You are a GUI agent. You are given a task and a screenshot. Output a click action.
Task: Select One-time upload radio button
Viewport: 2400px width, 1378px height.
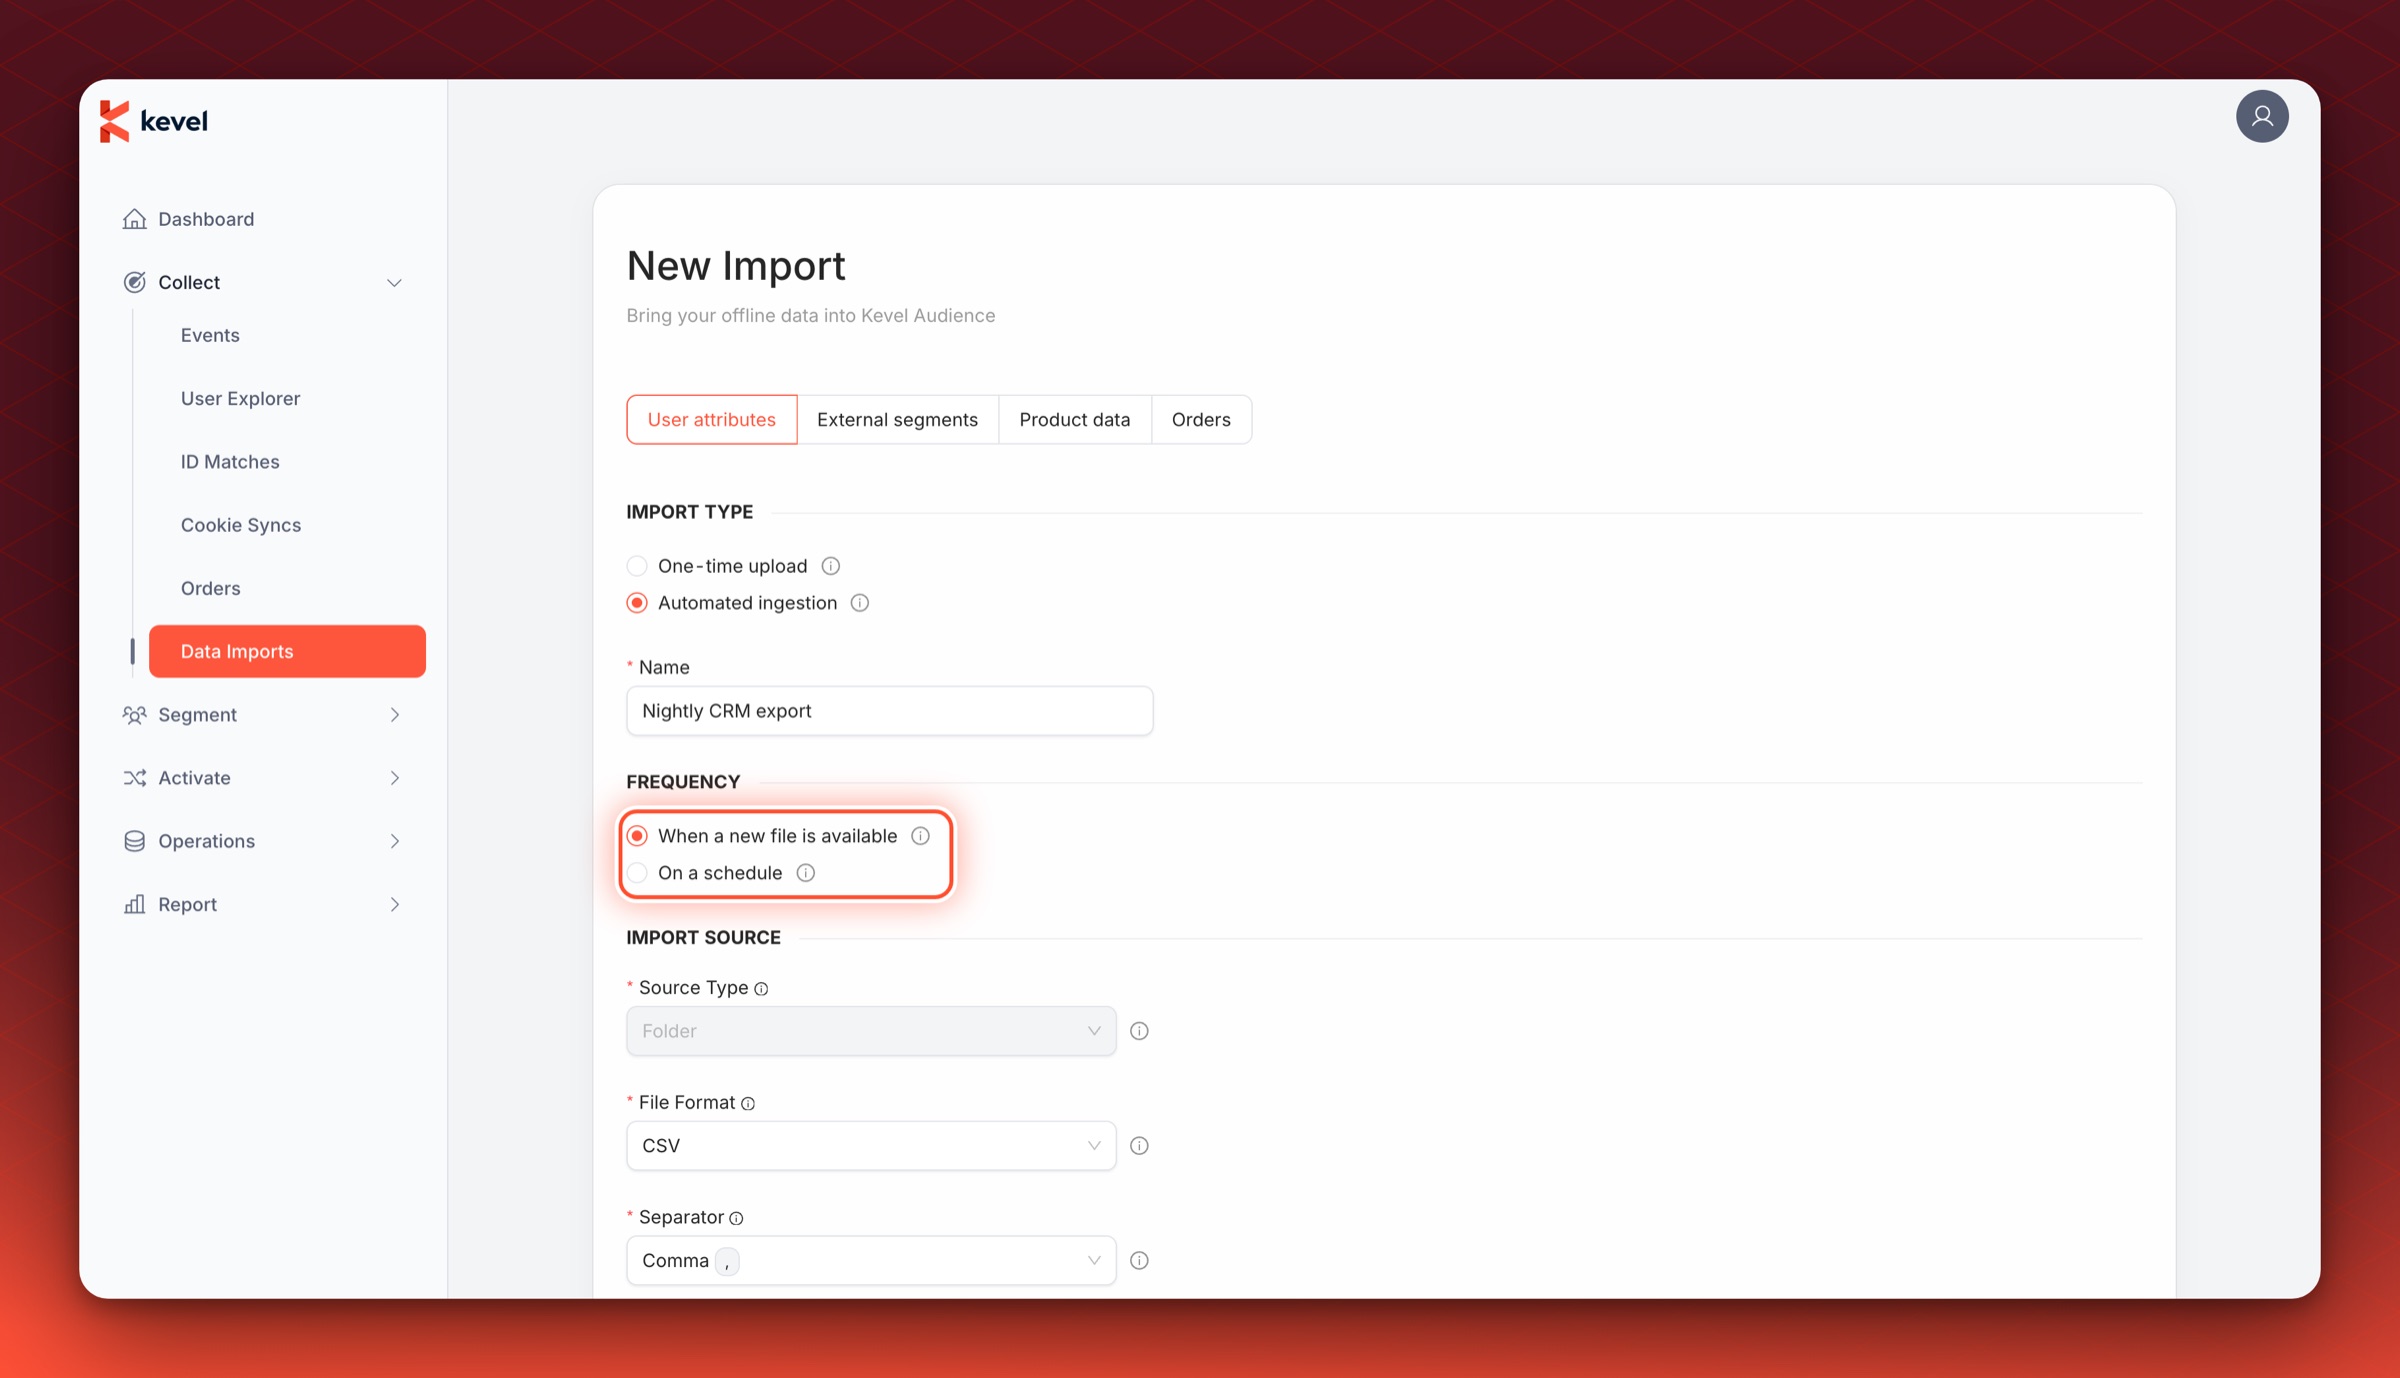click(x=637, y=566)
